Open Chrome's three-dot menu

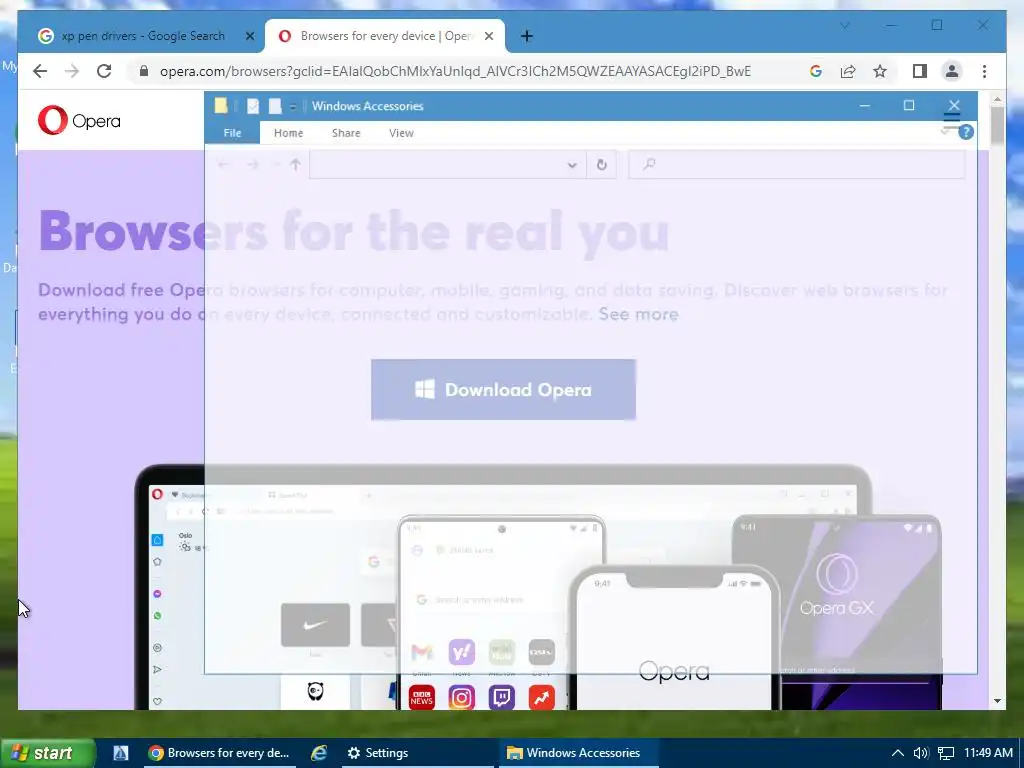click(984, 71)
